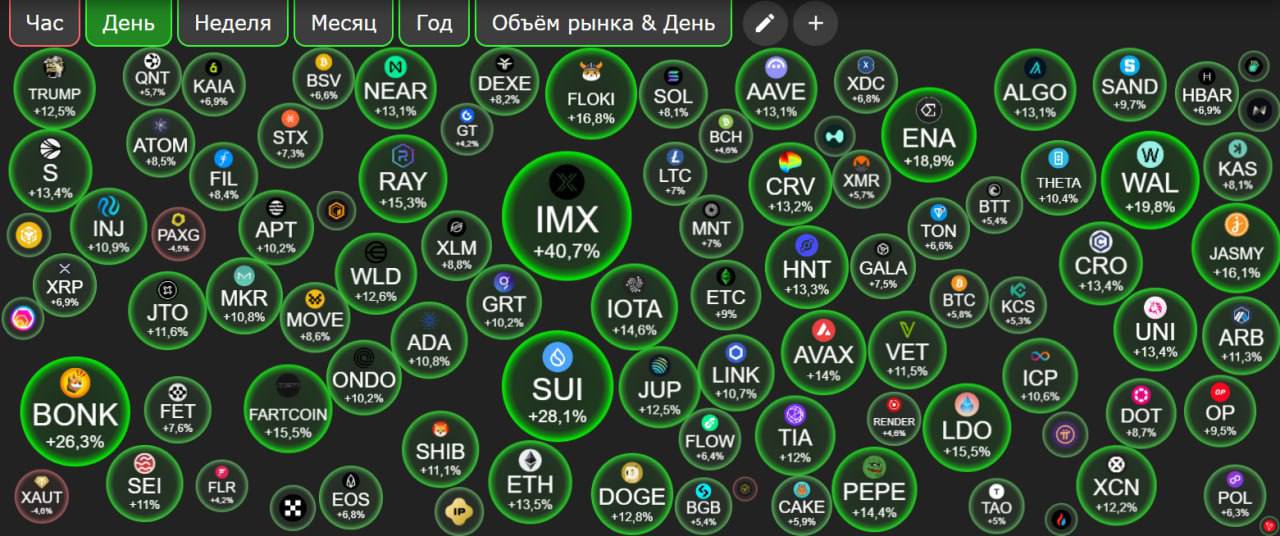The image size is (1280, 536).
Task: Open the OP +9,5% bubble
Action: (x=1220, y=411)
